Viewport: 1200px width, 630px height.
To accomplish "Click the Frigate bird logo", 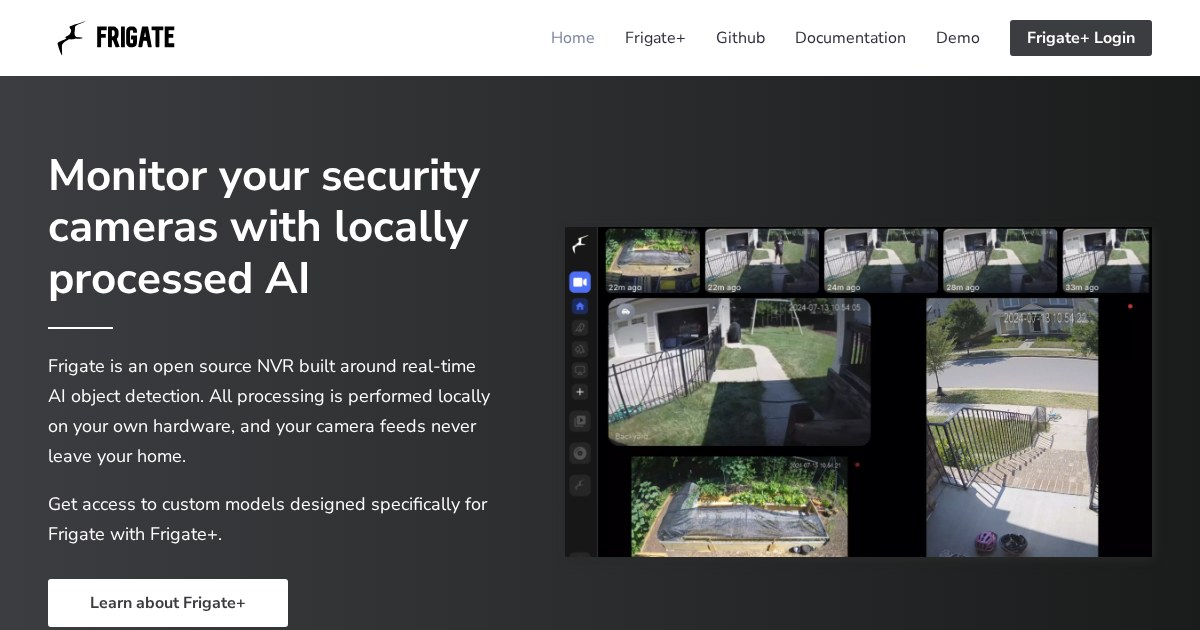I will pyautogui.click(x=71, y=38).
